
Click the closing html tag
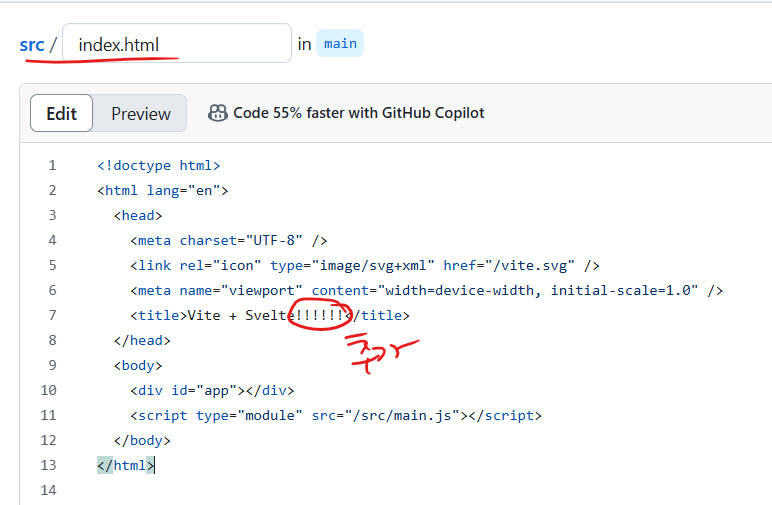coord(126,466)
